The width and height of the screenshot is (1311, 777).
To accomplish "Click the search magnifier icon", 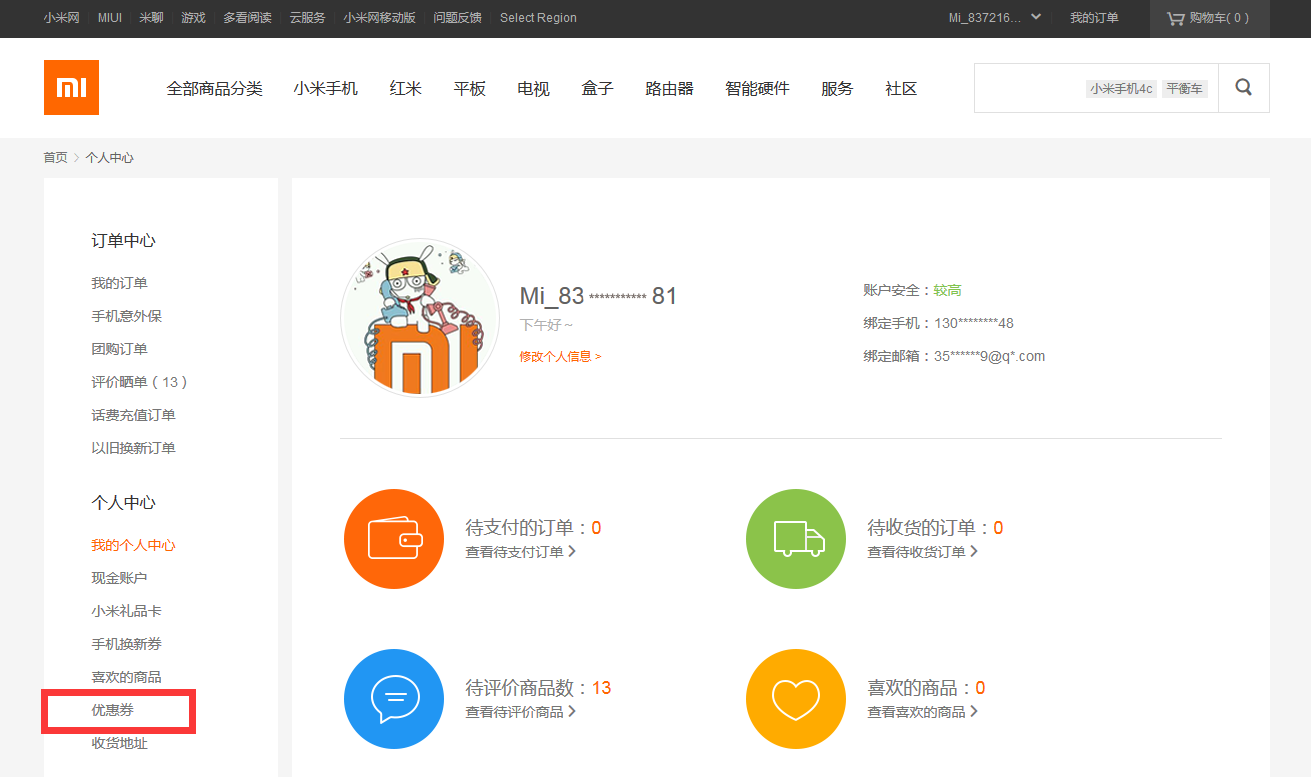I will pyautogui.click(x=1243, y=88).
